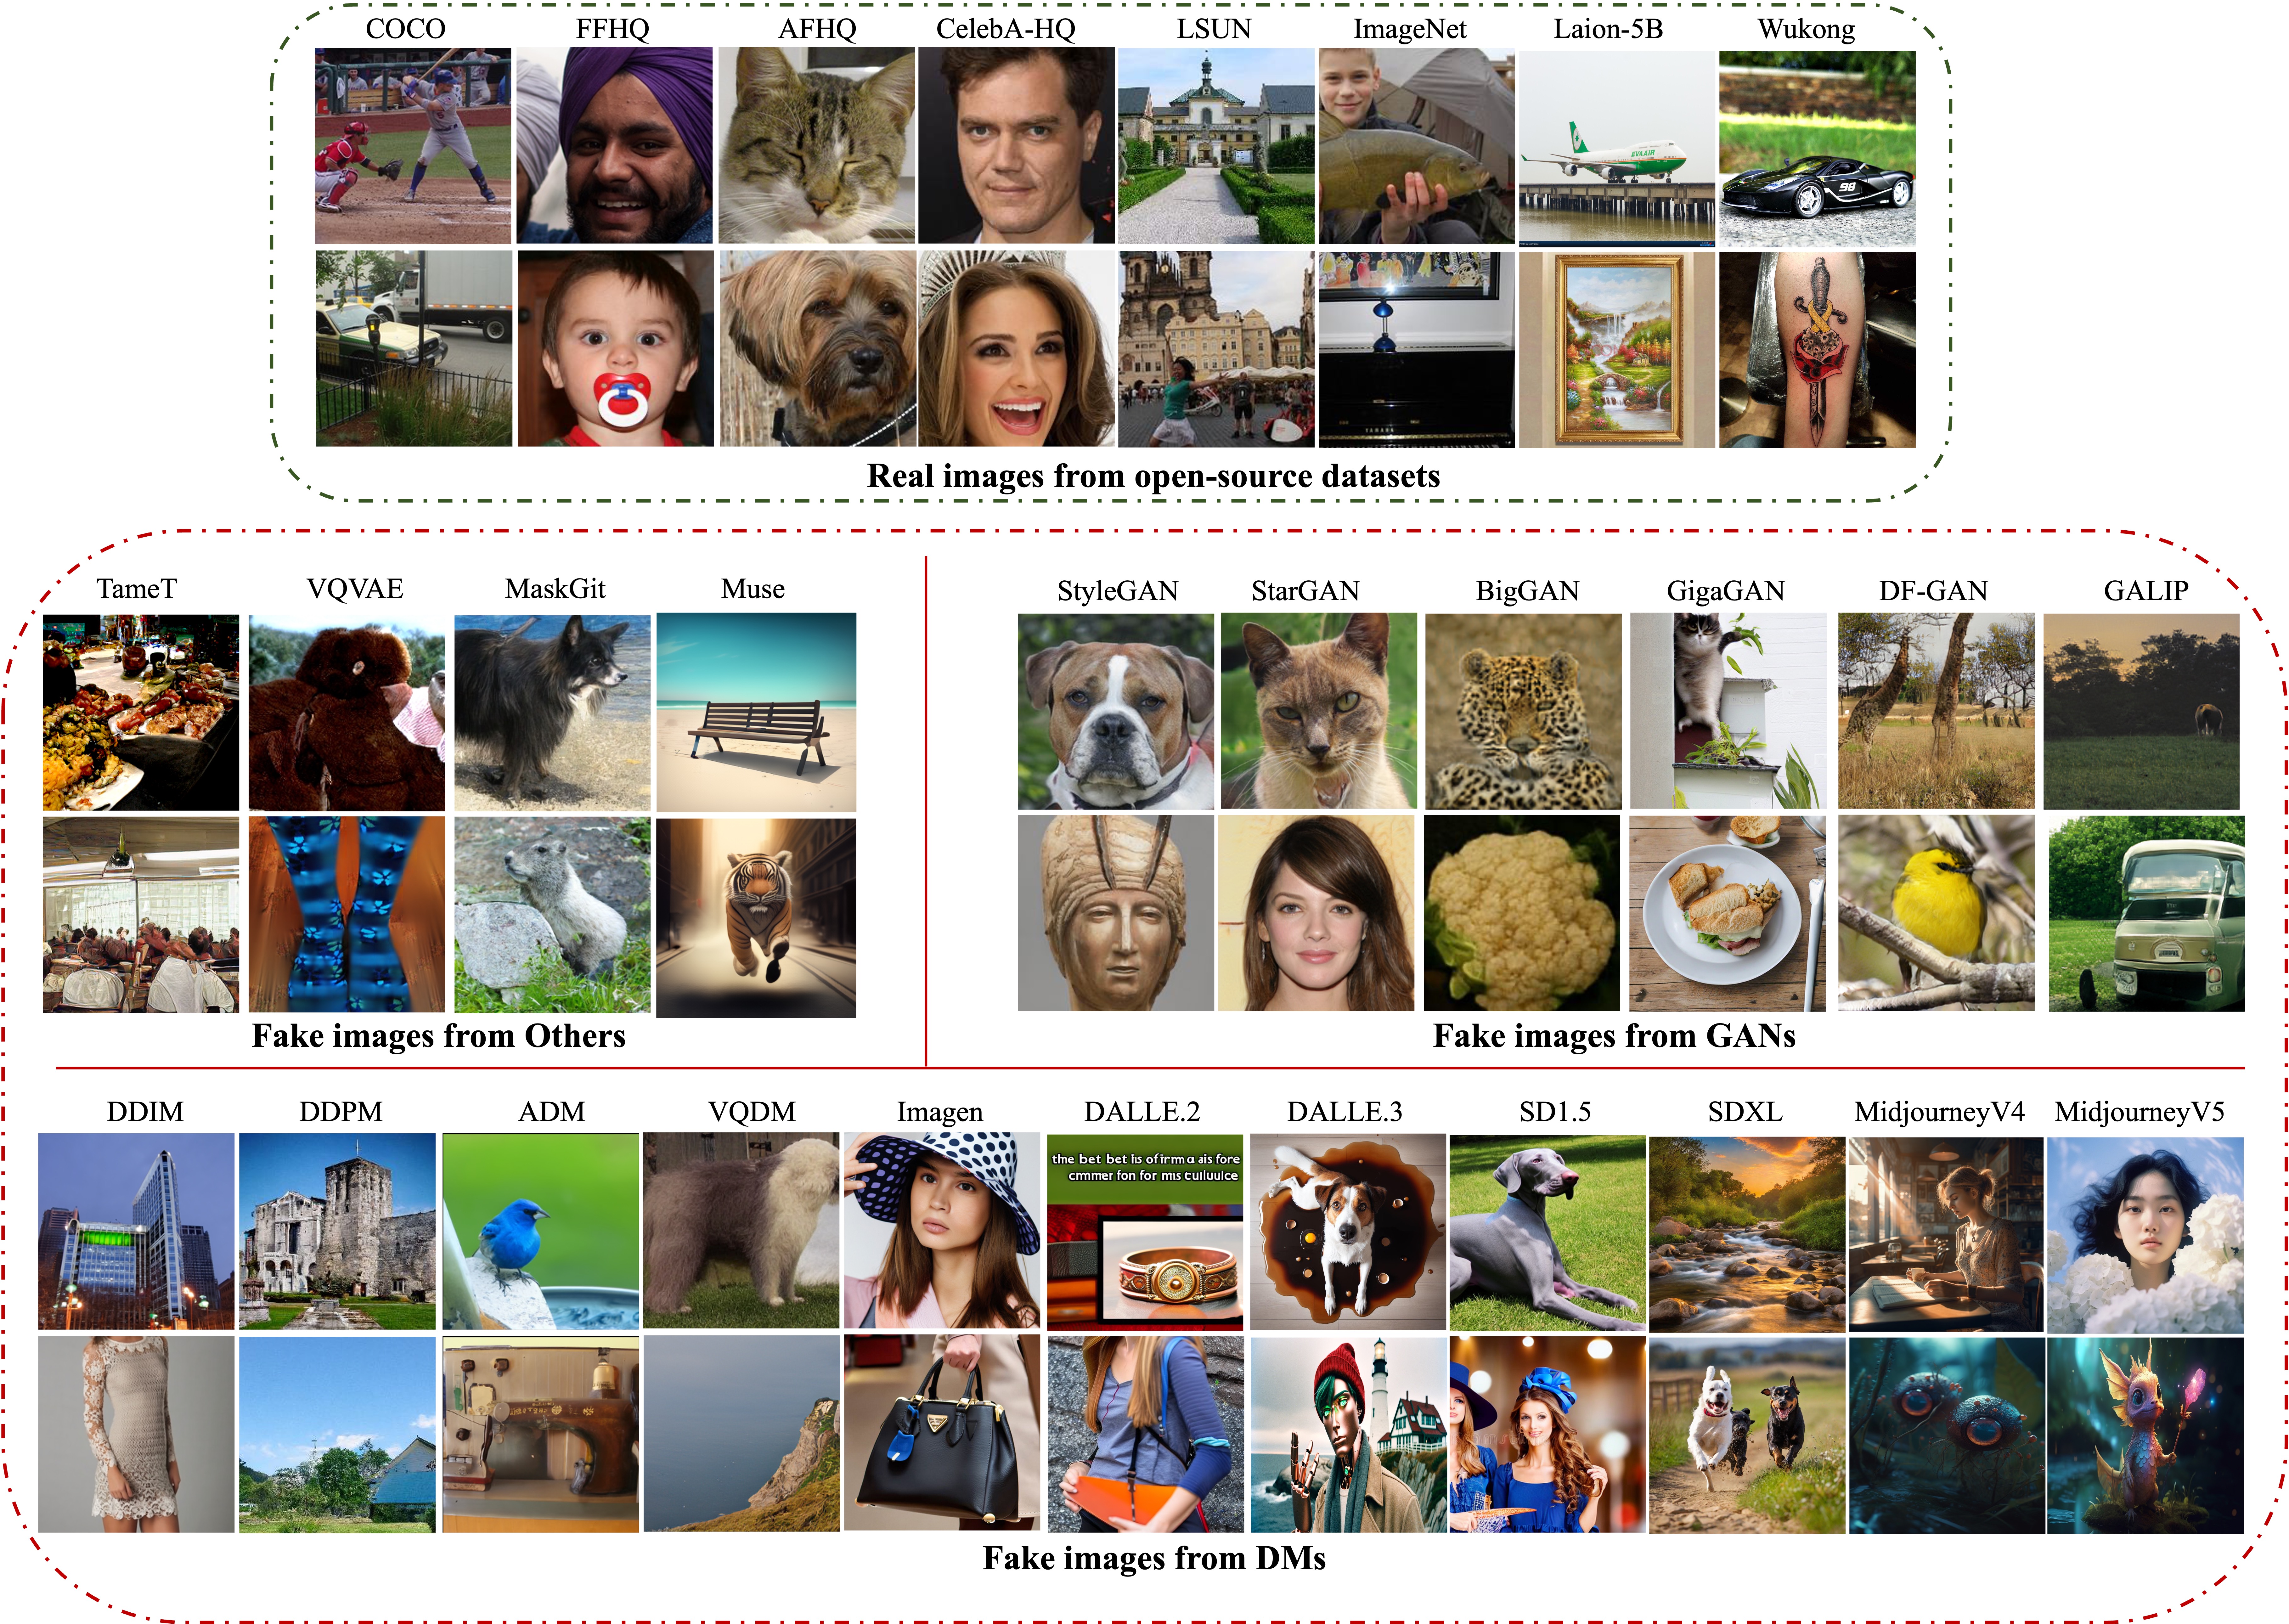Image resolution: width=2289 pixels, height=1624 pixels.
Task: Click the 'MaskGit' column label
Action: click(x=555, y=589)
